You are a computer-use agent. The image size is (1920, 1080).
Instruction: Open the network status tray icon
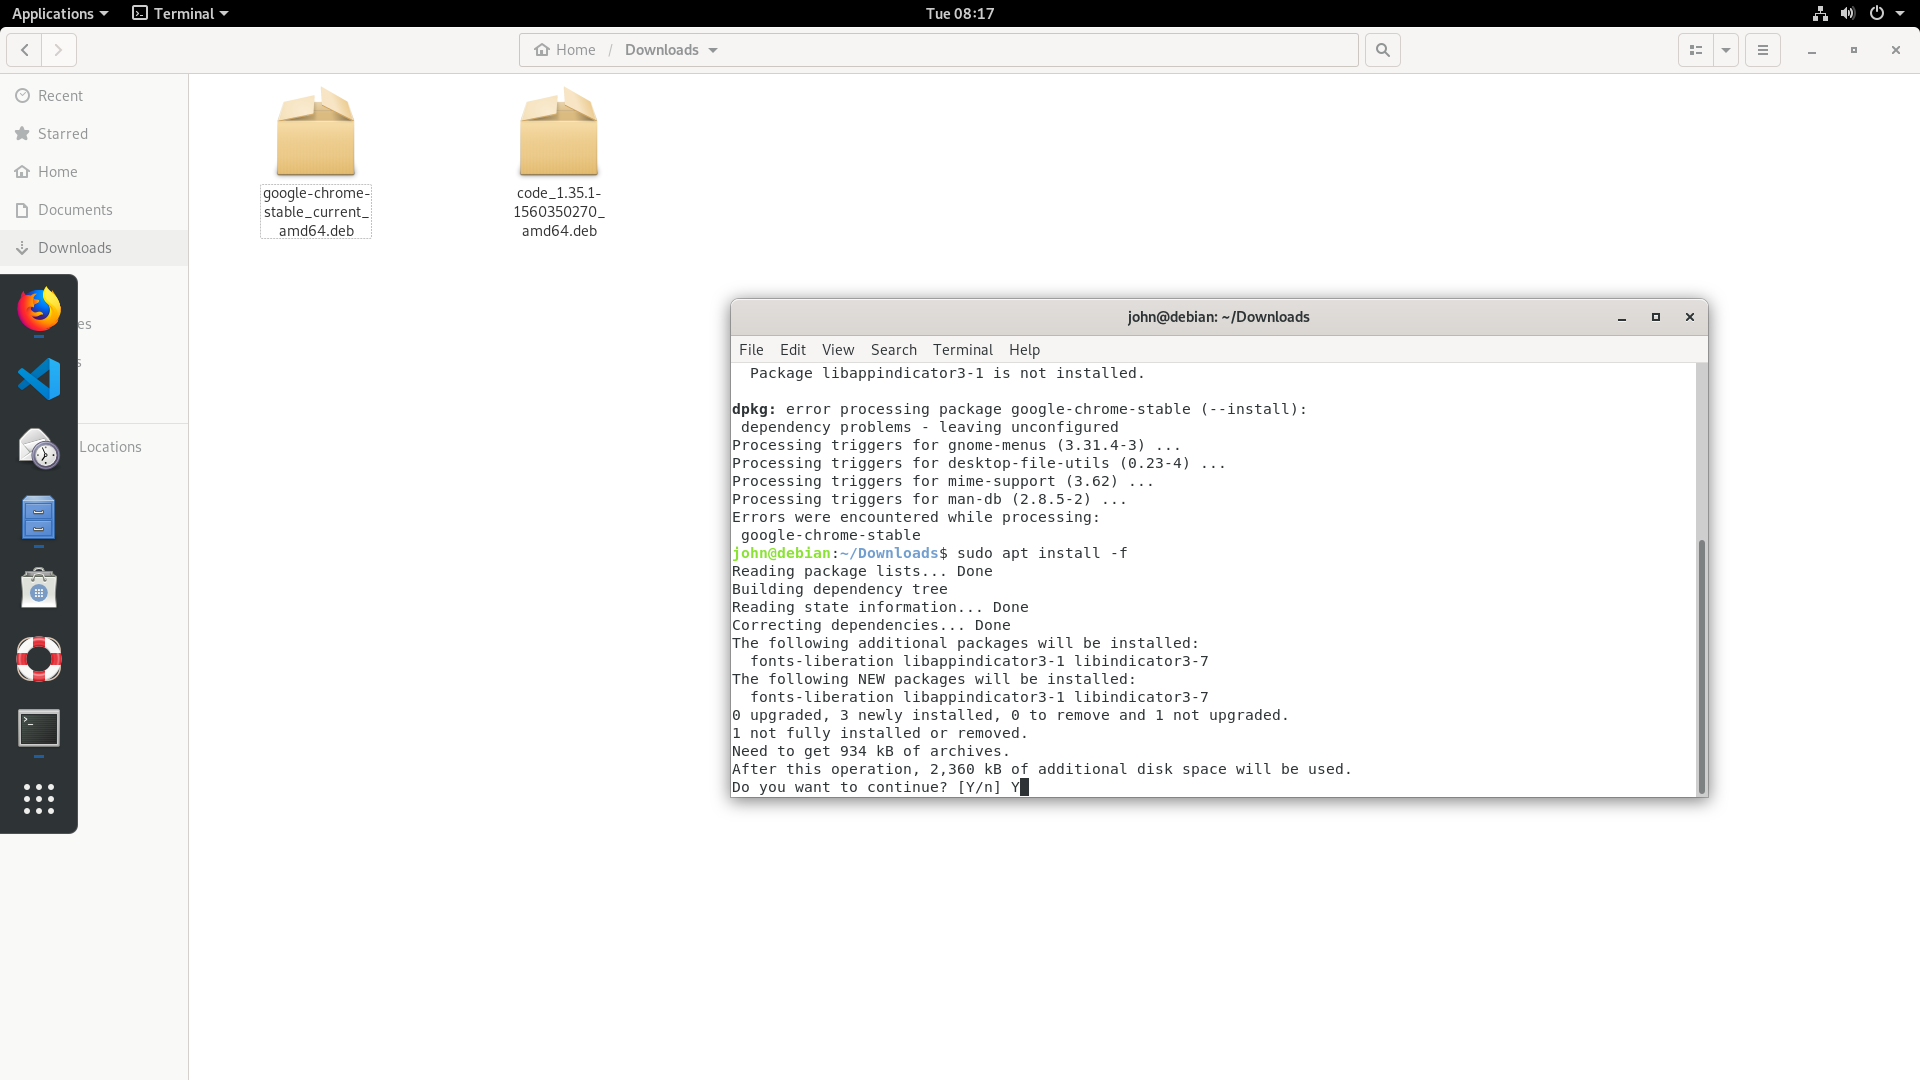pyautogui.click(x=1820, y=13)
